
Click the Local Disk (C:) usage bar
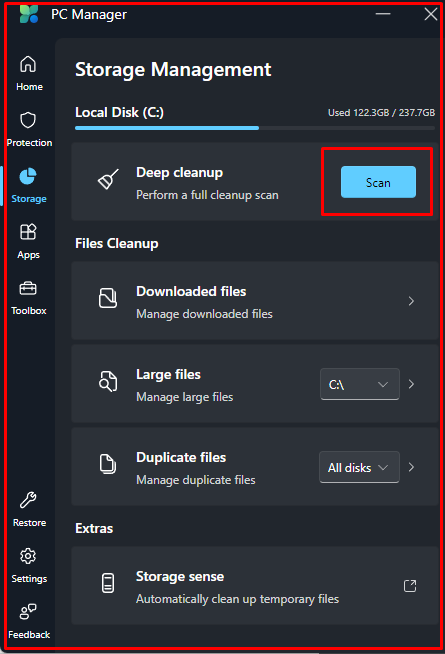coord(255,128)
